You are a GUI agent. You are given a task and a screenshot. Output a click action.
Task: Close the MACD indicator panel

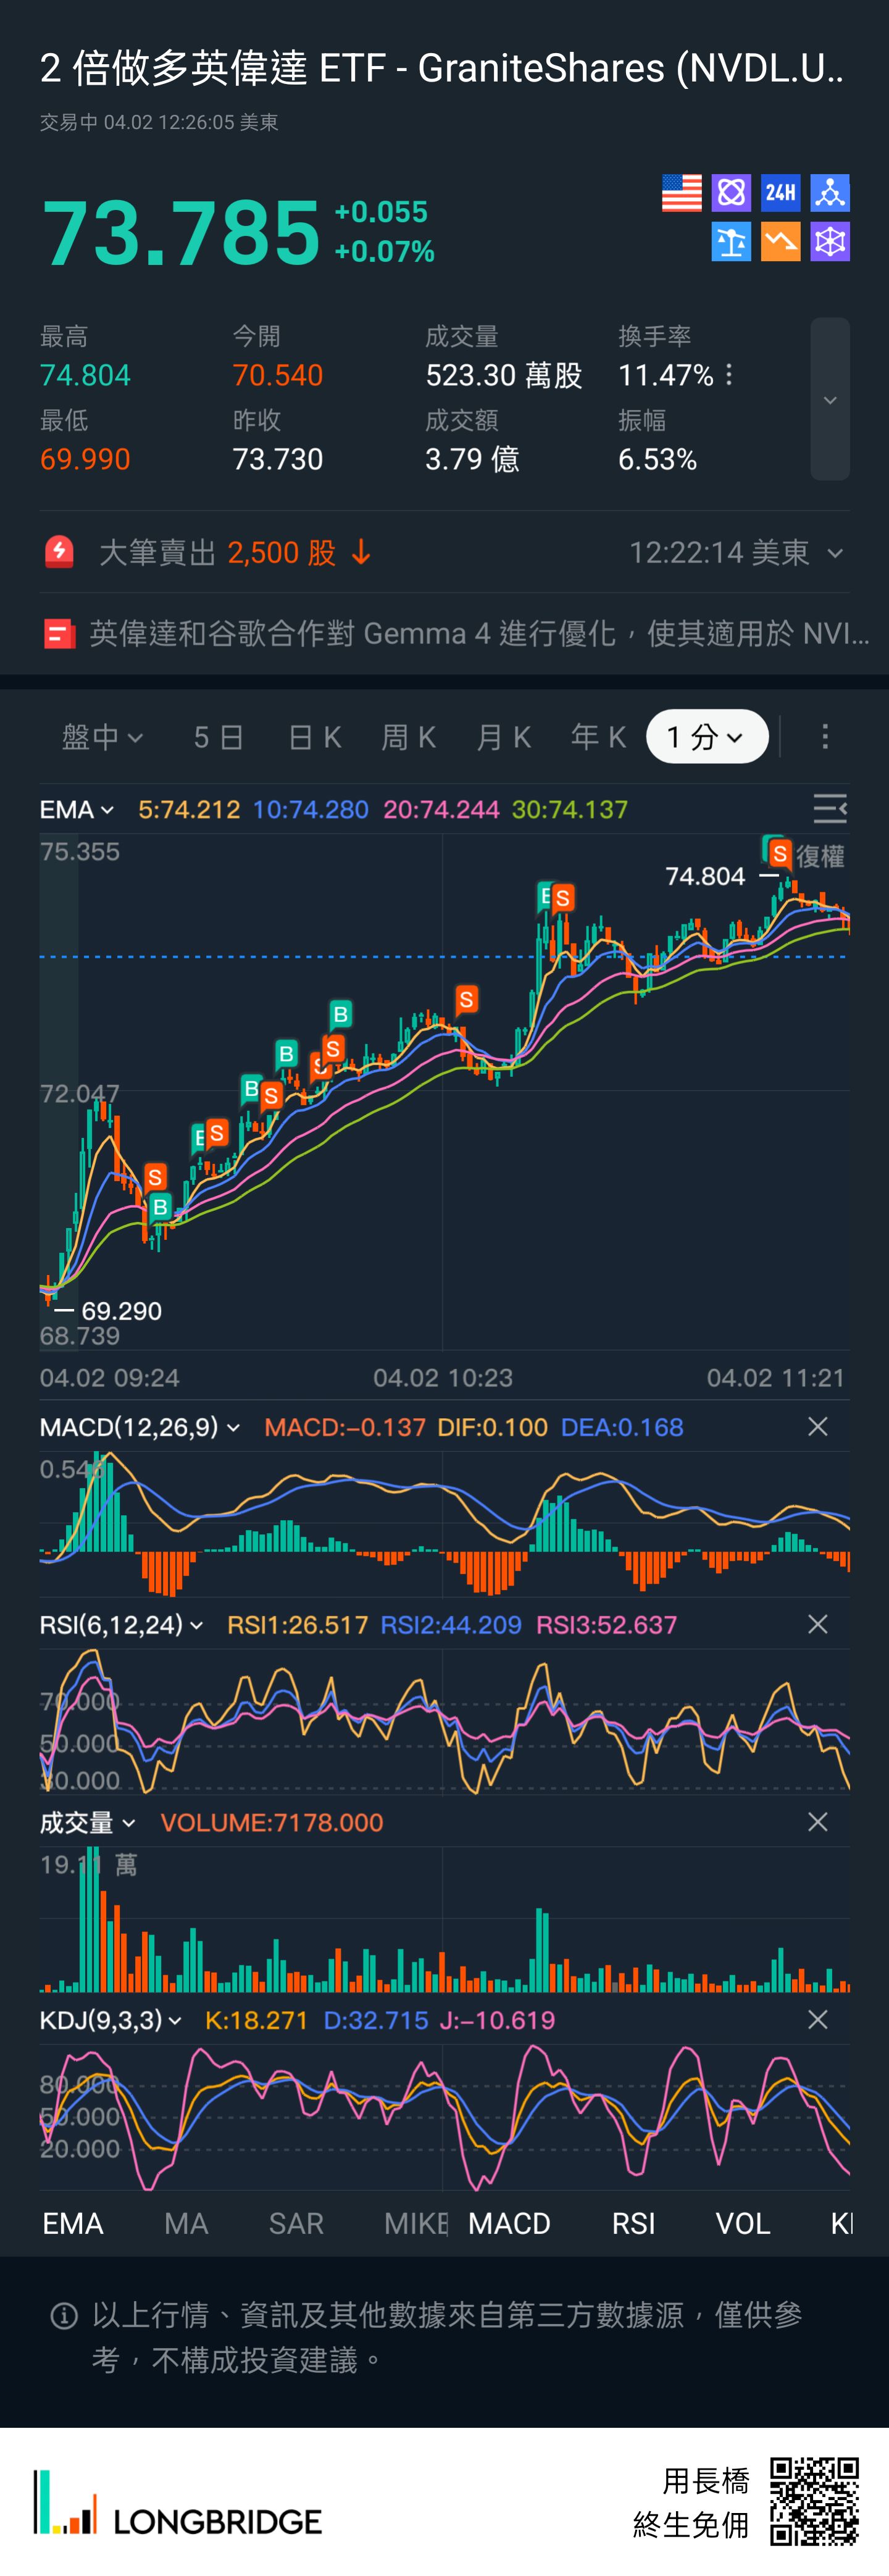pyautogui.click(x=817, y=1427)
